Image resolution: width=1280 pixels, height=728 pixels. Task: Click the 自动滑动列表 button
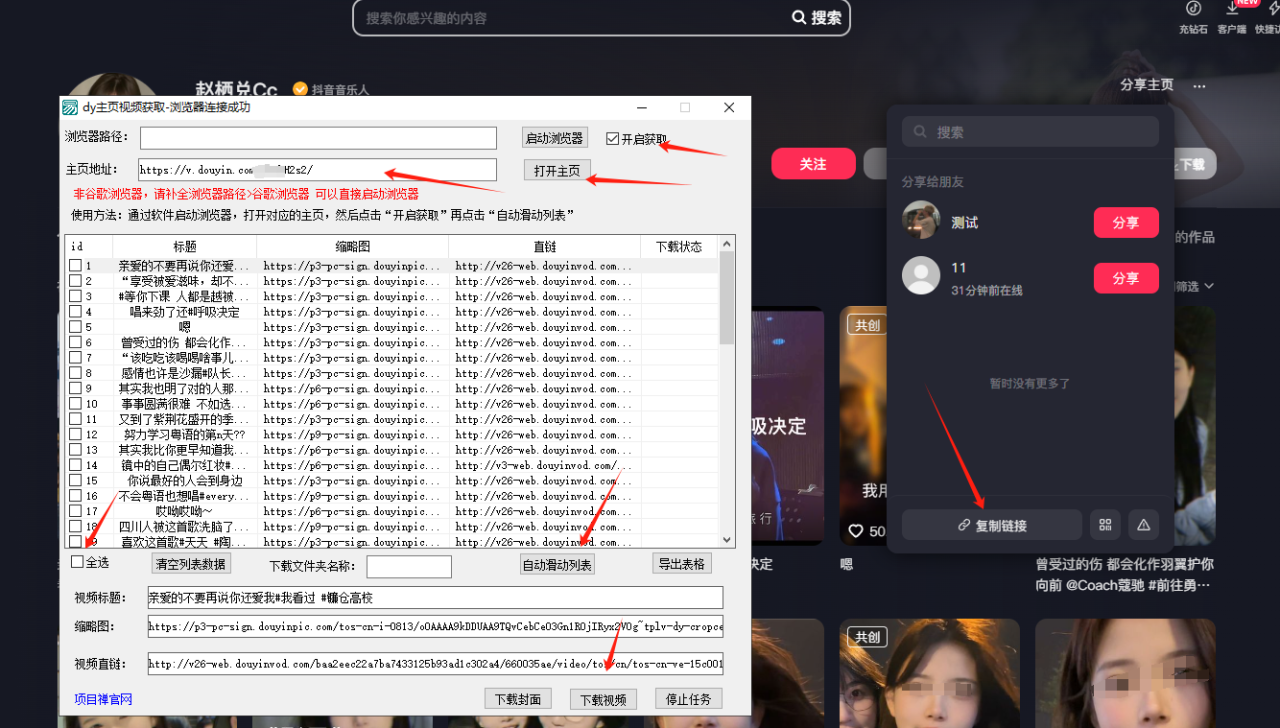557,565
